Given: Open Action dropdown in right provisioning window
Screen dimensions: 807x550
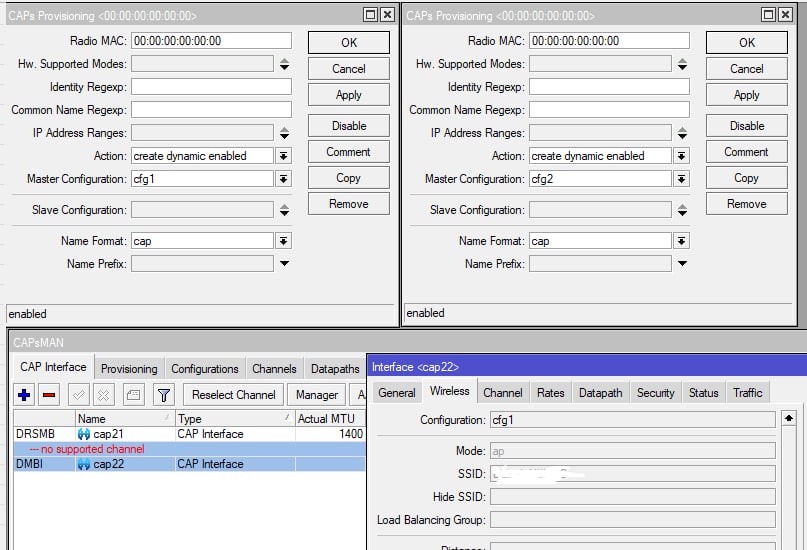Looking at the screenshot, I should [x=681, y=156].
